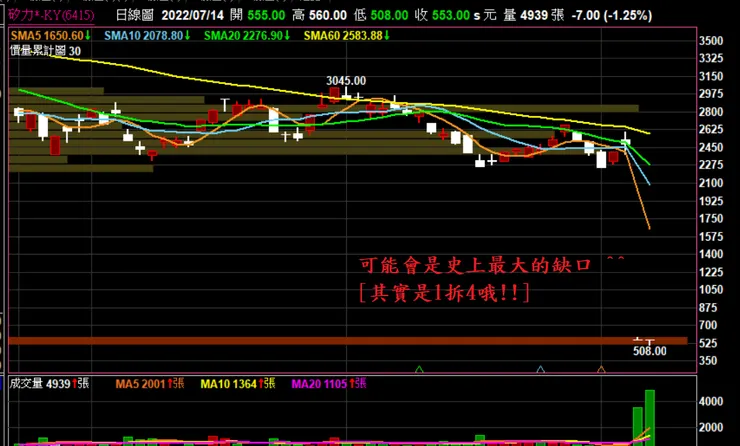Select the MA5 2001 volume average label

point(150,384)
